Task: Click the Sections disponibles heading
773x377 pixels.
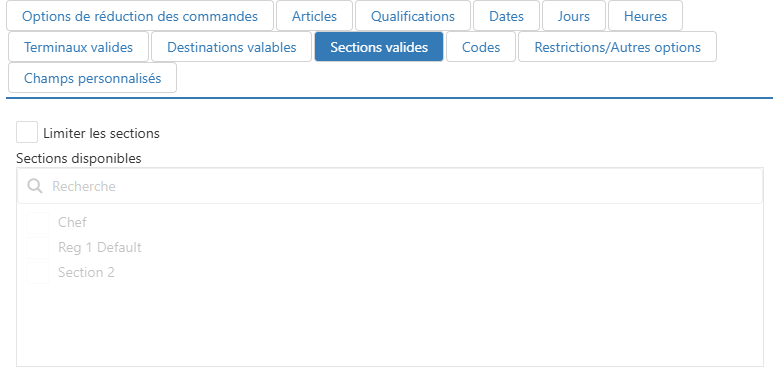Action: [x=79, y=158]
